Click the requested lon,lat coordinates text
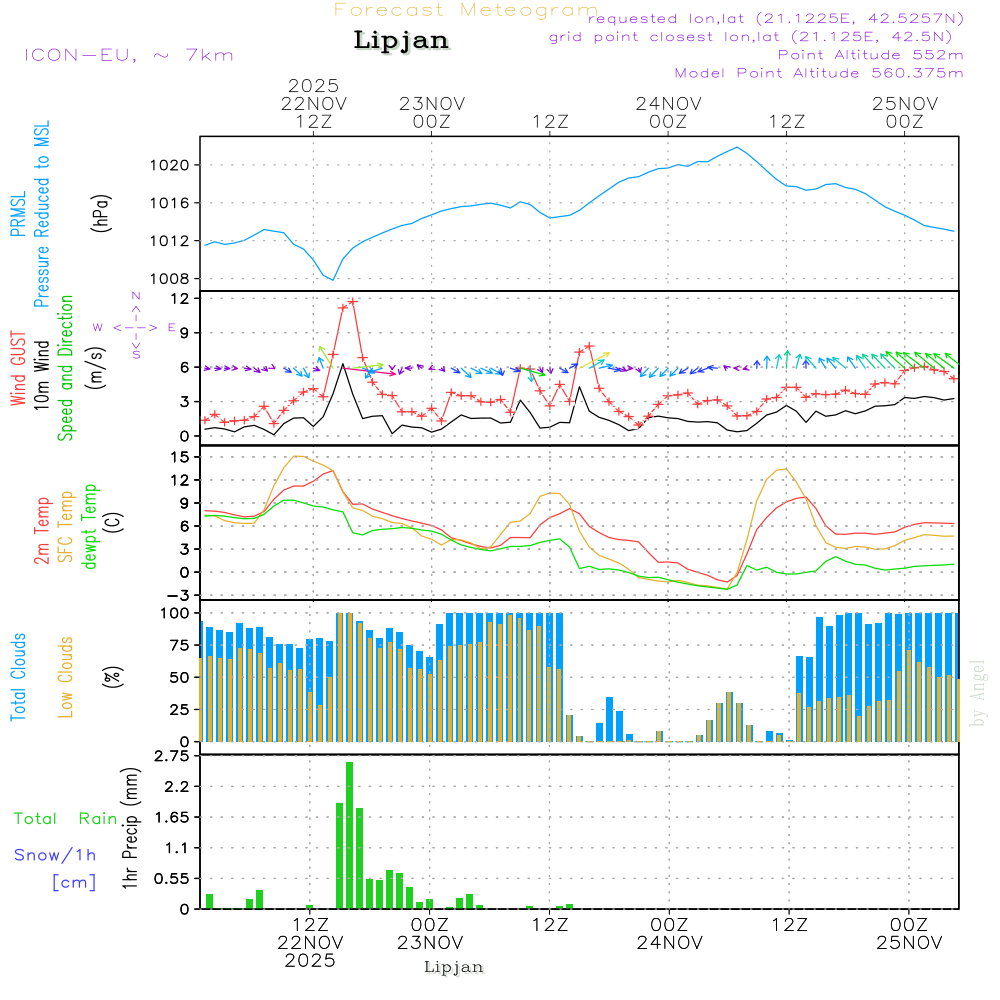The height and width of the screenshot is (1000, 1000). [x=775, y=18]
